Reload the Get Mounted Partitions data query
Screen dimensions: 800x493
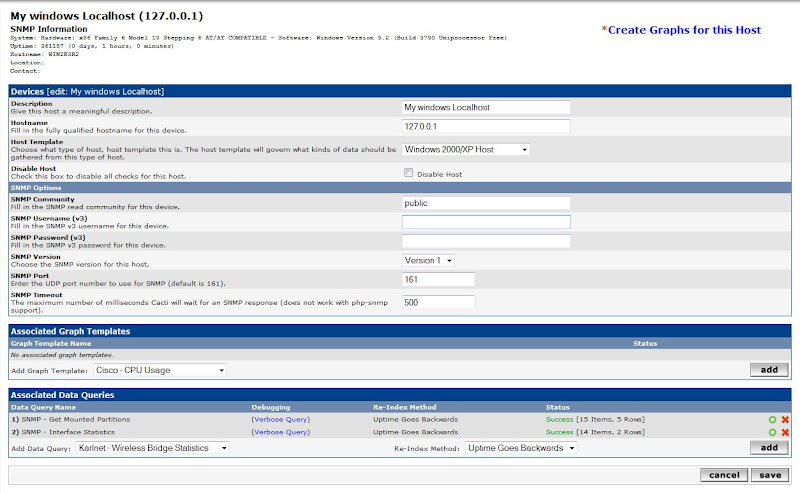pyautogui.click(x=772, y=419)
